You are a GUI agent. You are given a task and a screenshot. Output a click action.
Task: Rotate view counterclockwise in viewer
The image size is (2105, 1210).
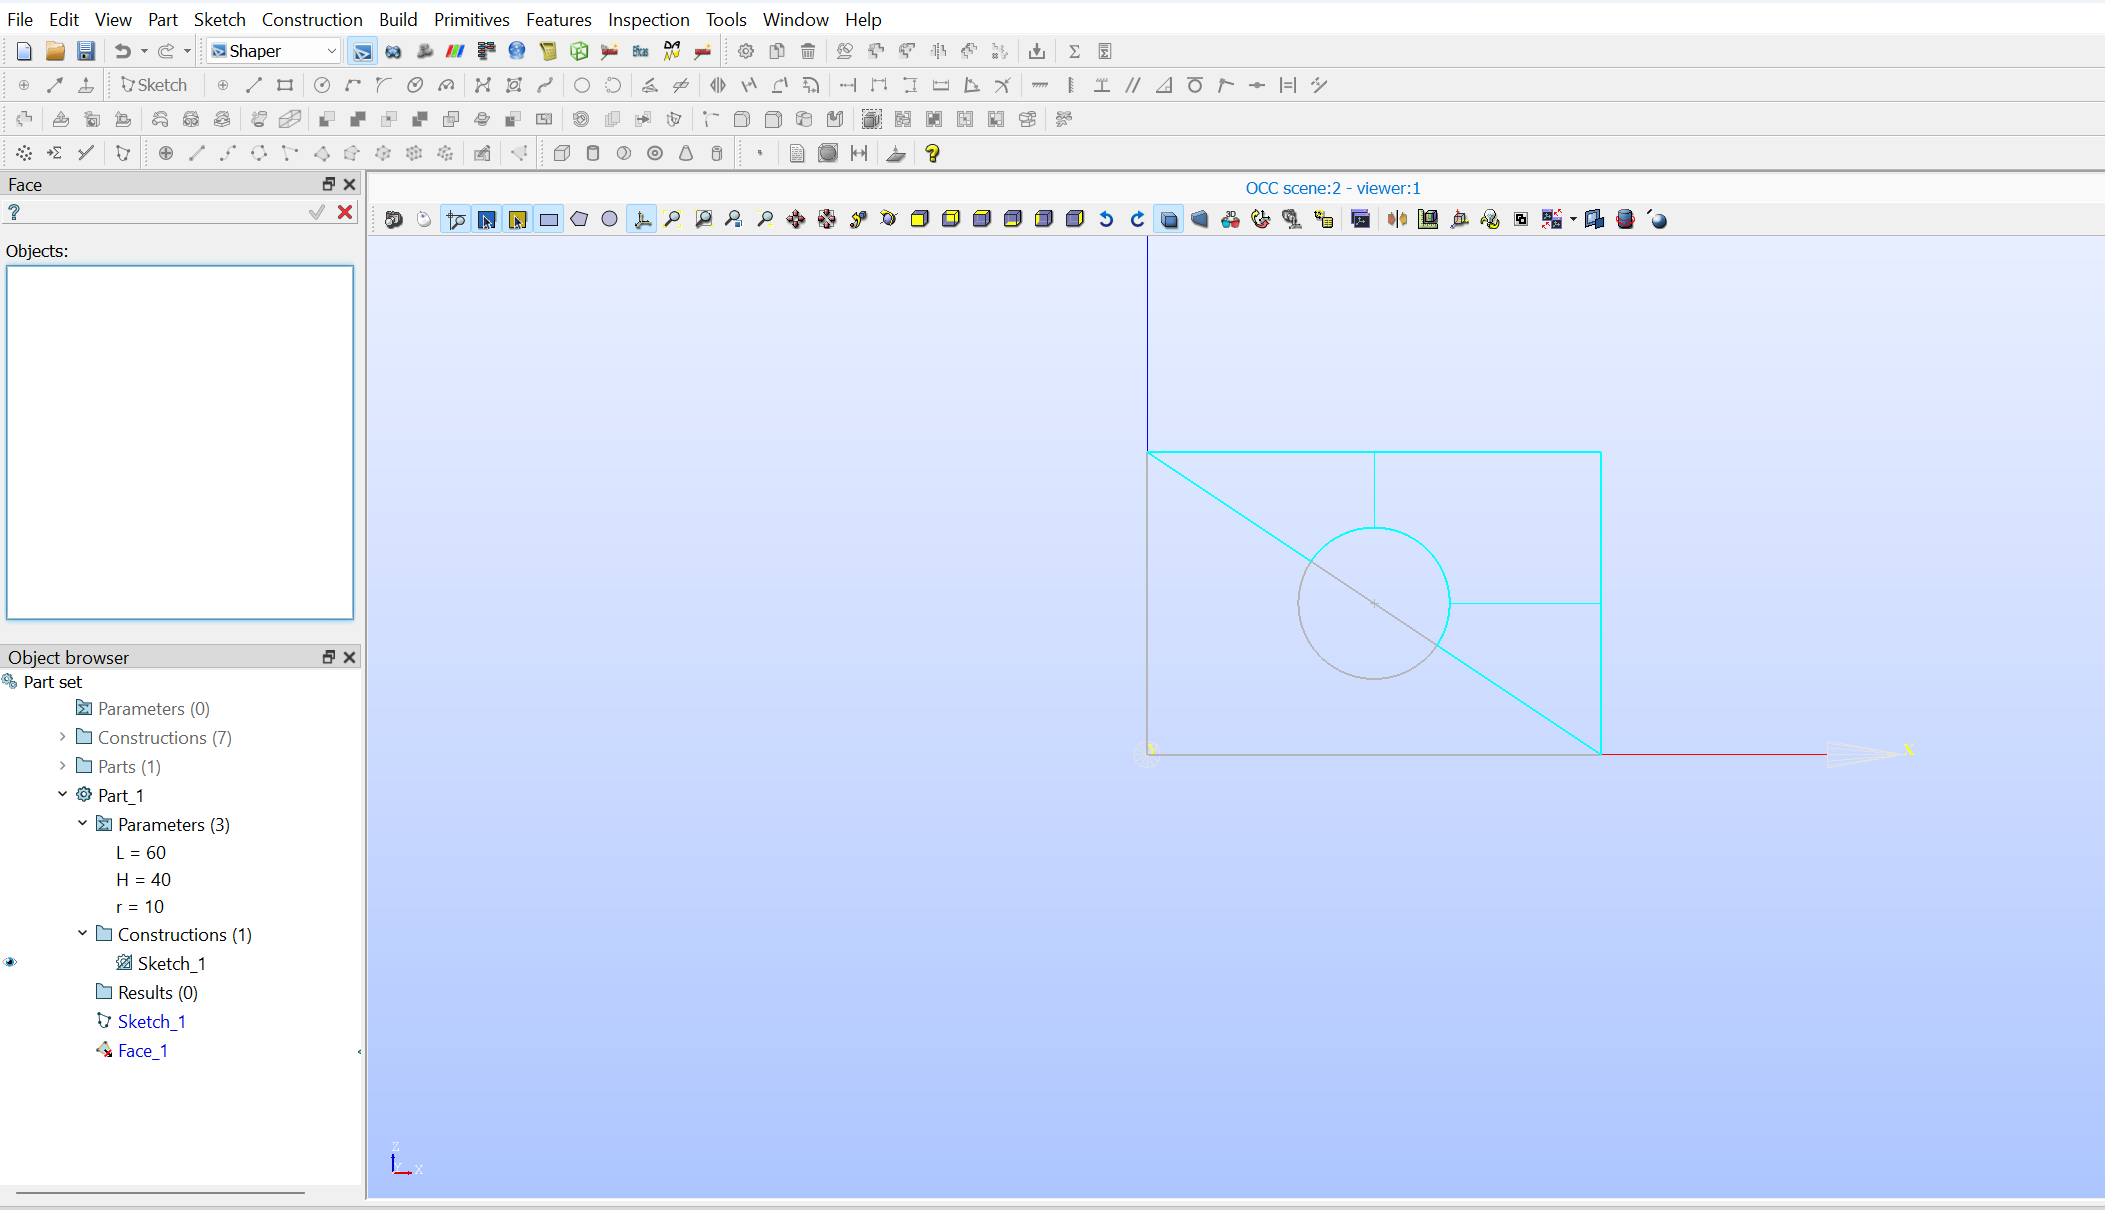pyautogui.click(x=1106, y=220)
